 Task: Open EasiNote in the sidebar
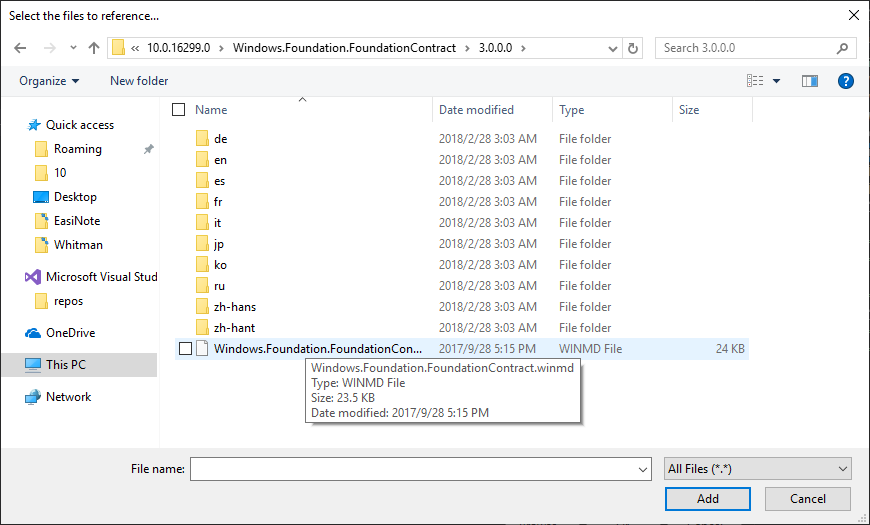pos(77,221)
